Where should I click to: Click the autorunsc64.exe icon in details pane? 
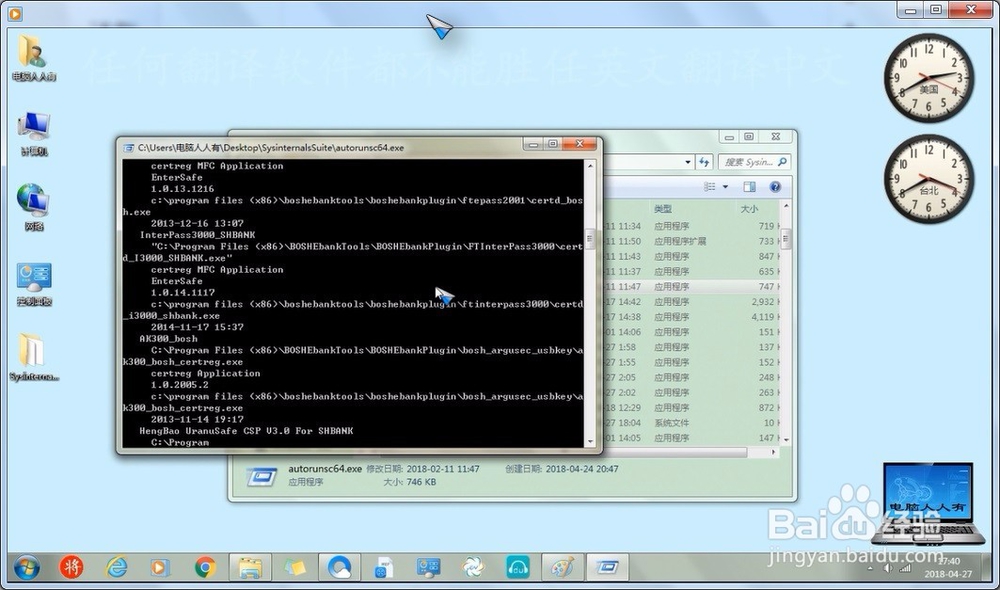point(261,476)
